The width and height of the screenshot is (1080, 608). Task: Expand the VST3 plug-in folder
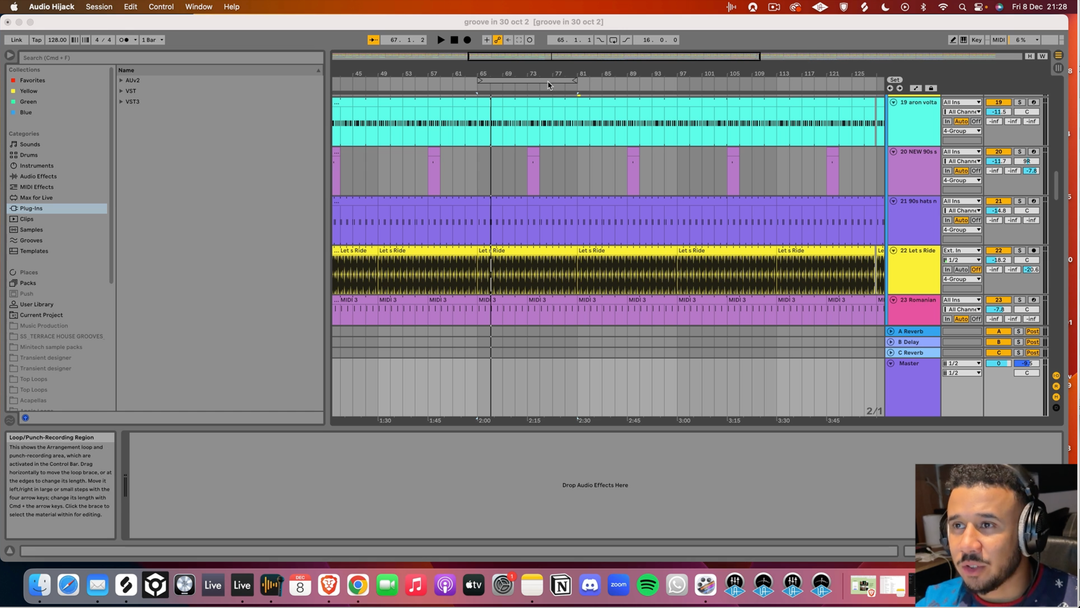click(x=122, y=101)
